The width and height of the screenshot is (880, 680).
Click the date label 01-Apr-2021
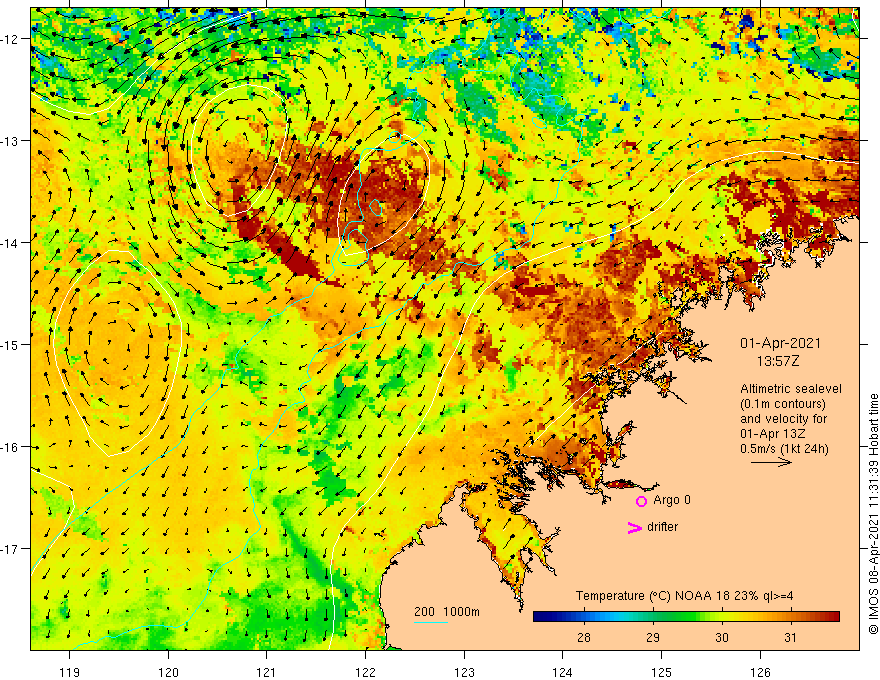[780, 343]
